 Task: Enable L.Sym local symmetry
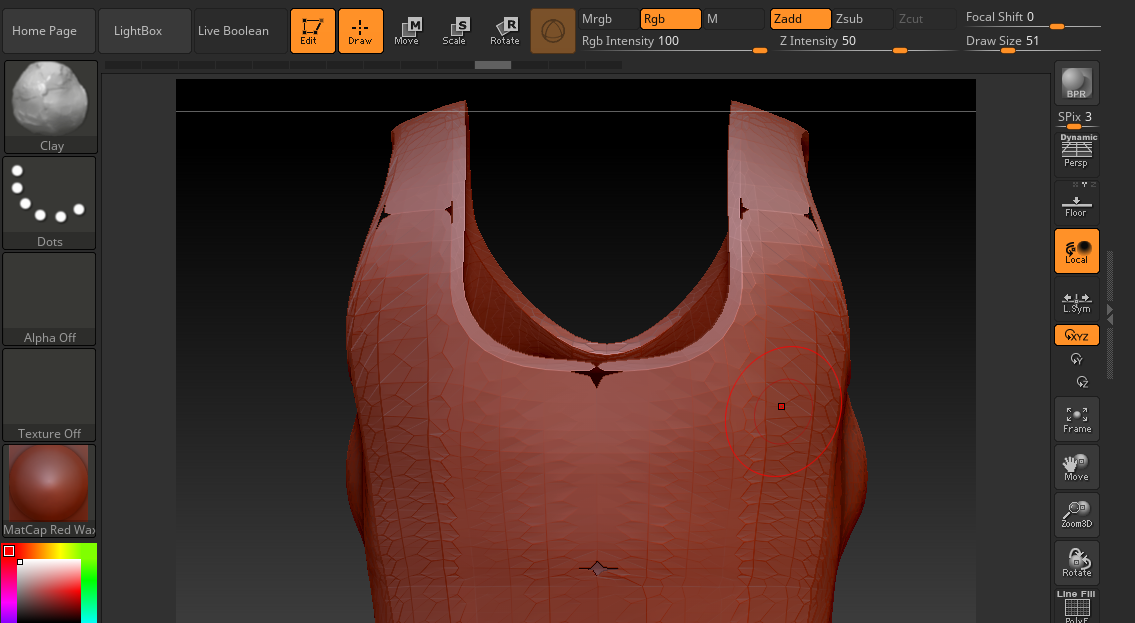[1076, 300]
